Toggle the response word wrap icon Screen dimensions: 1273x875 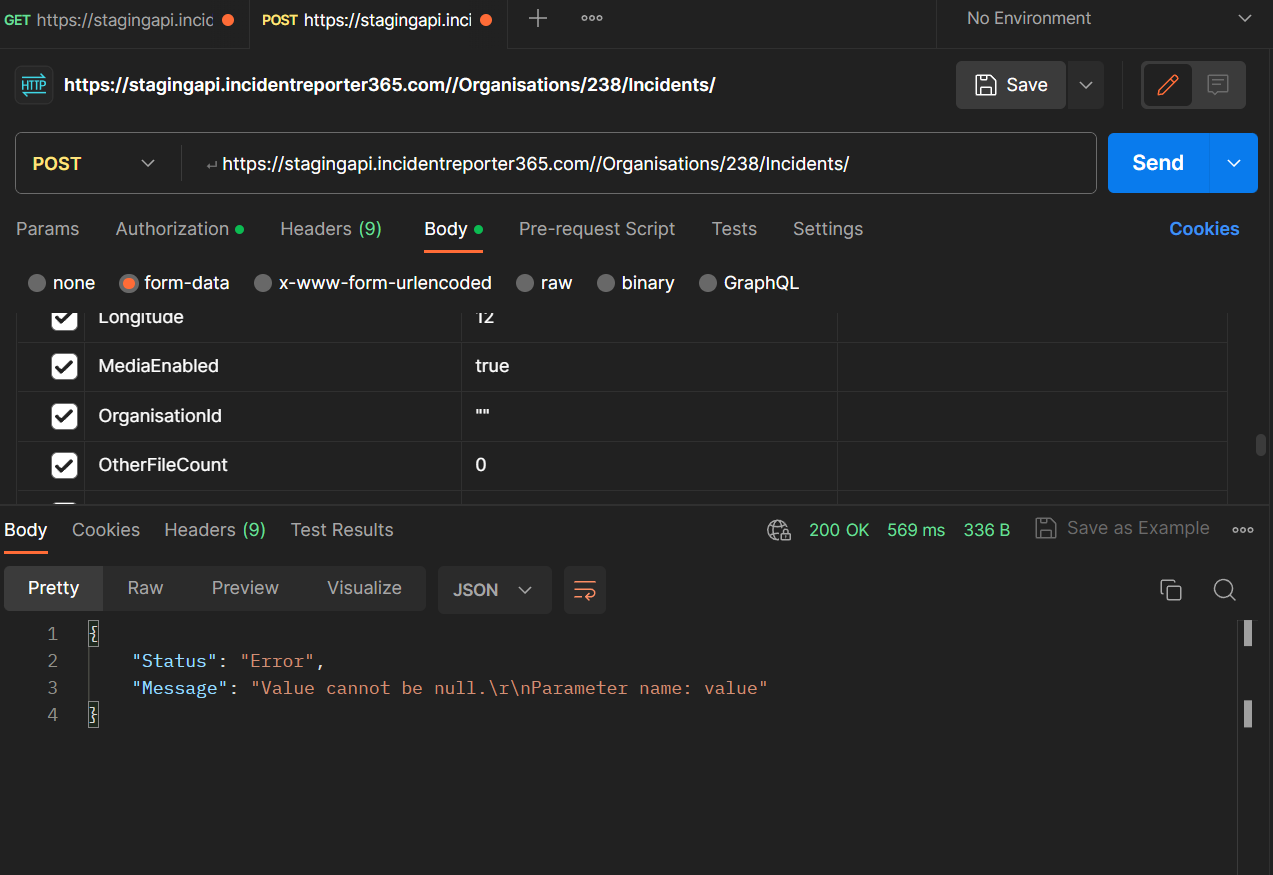[x=585, y=590]
